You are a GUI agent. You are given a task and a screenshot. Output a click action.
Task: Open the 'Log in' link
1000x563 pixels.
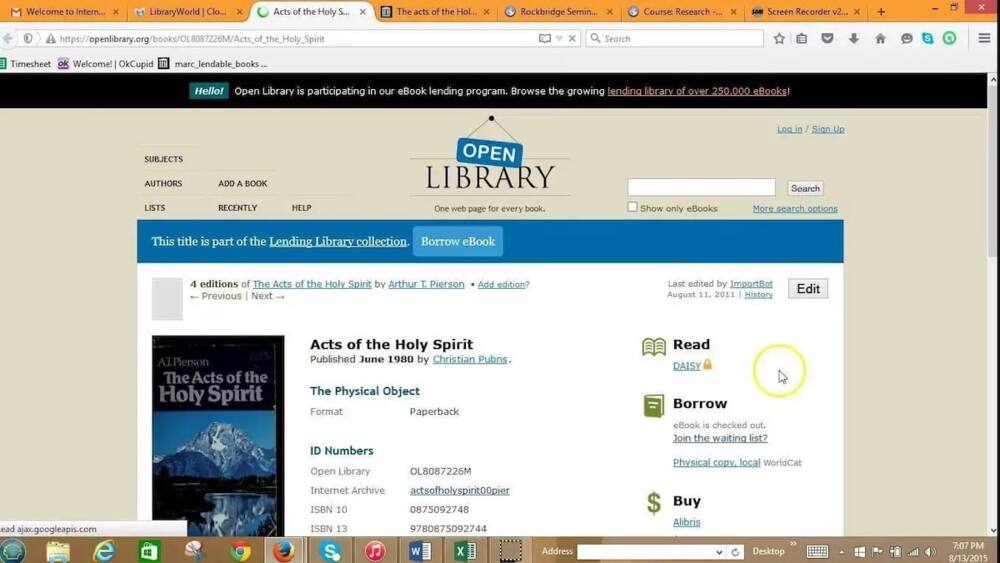pos(790,129)
